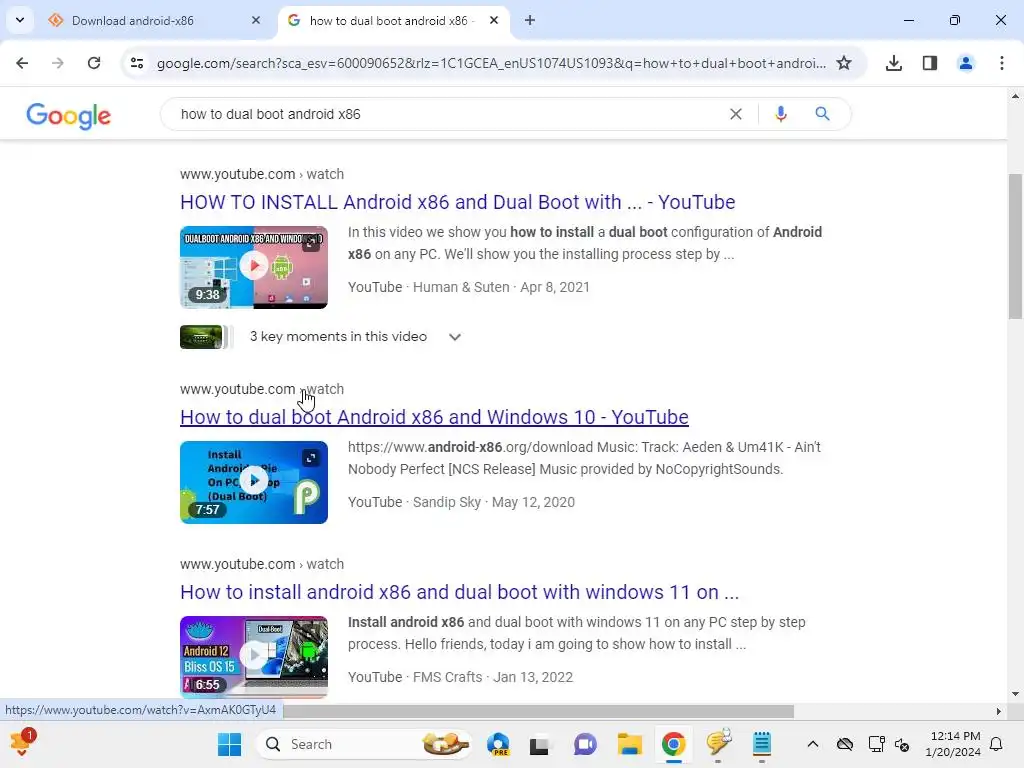Open clock showing 12:14 PM
Viewport: 1024px width, 768px height.
pos(953,744)
